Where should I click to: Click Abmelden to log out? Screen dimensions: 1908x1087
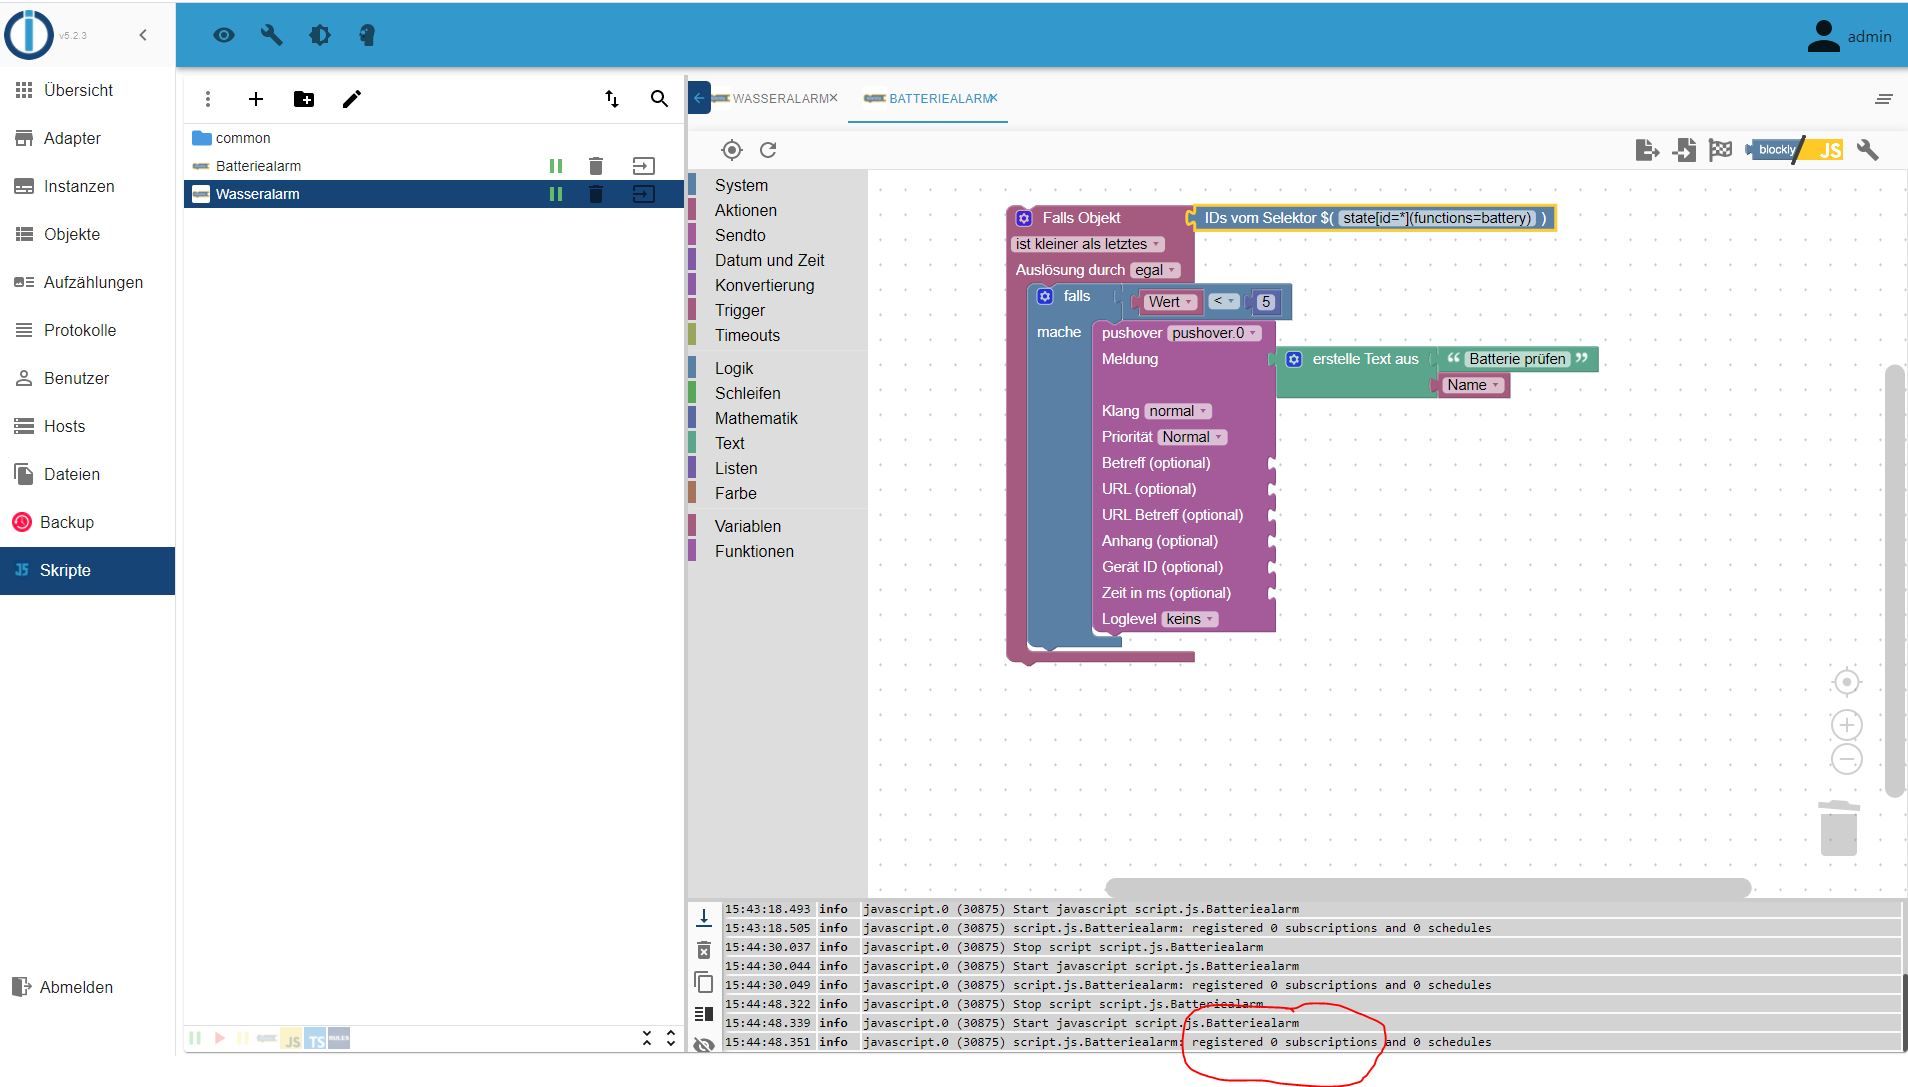tap(76, 987)
